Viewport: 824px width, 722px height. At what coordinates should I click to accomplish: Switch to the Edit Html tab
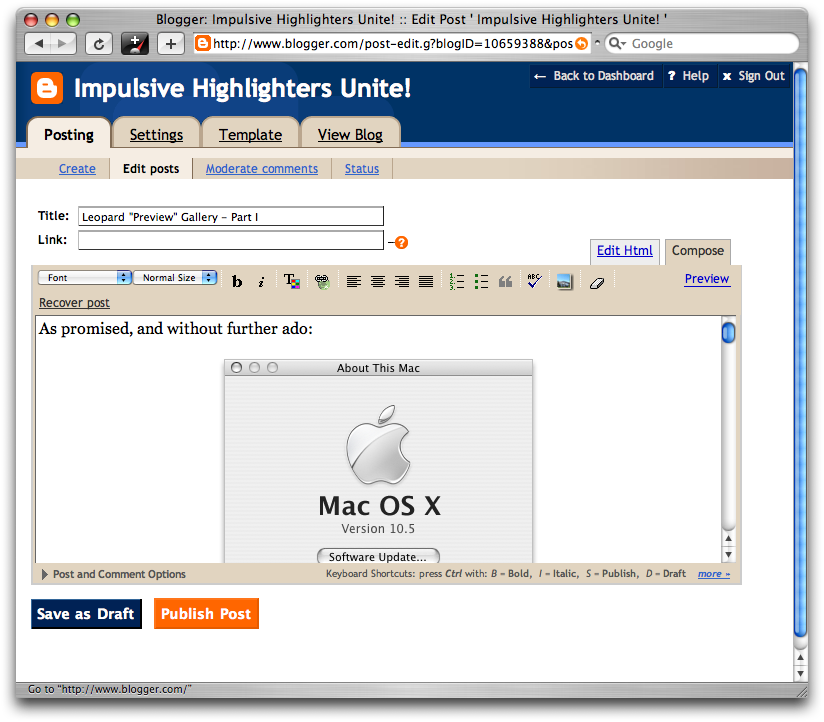(x=624, y=251)
